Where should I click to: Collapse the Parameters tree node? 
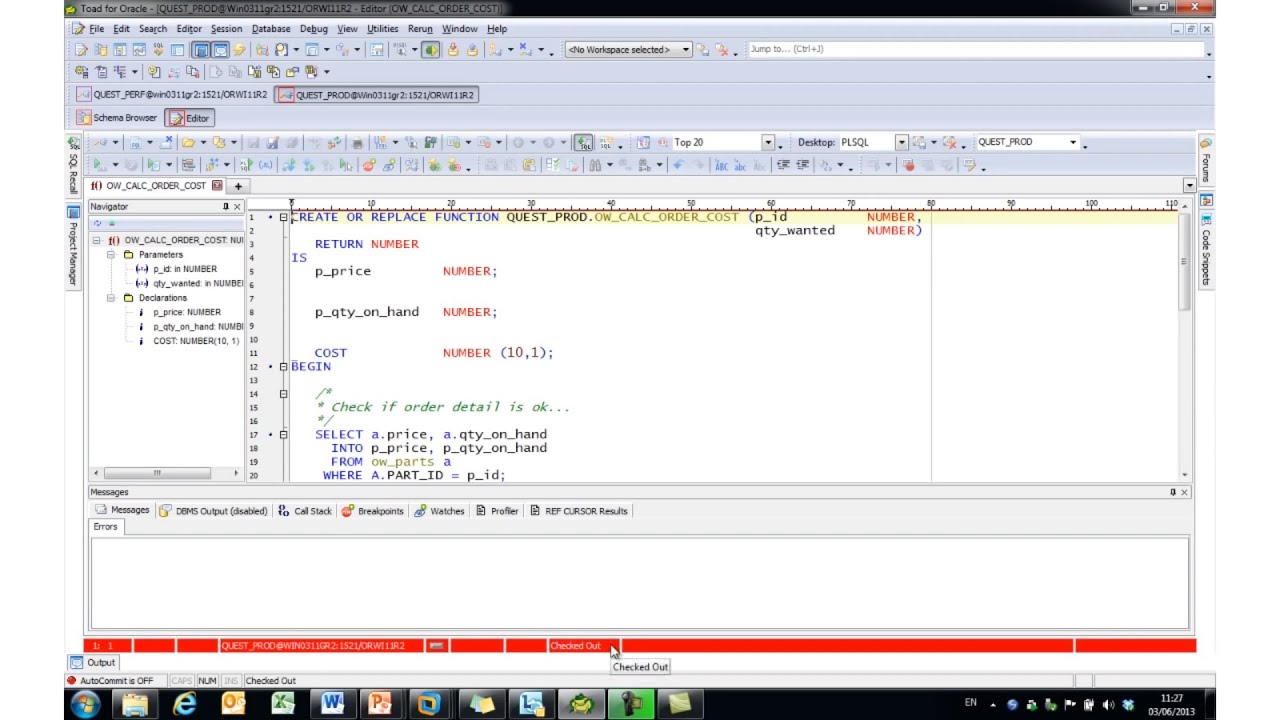112,255
